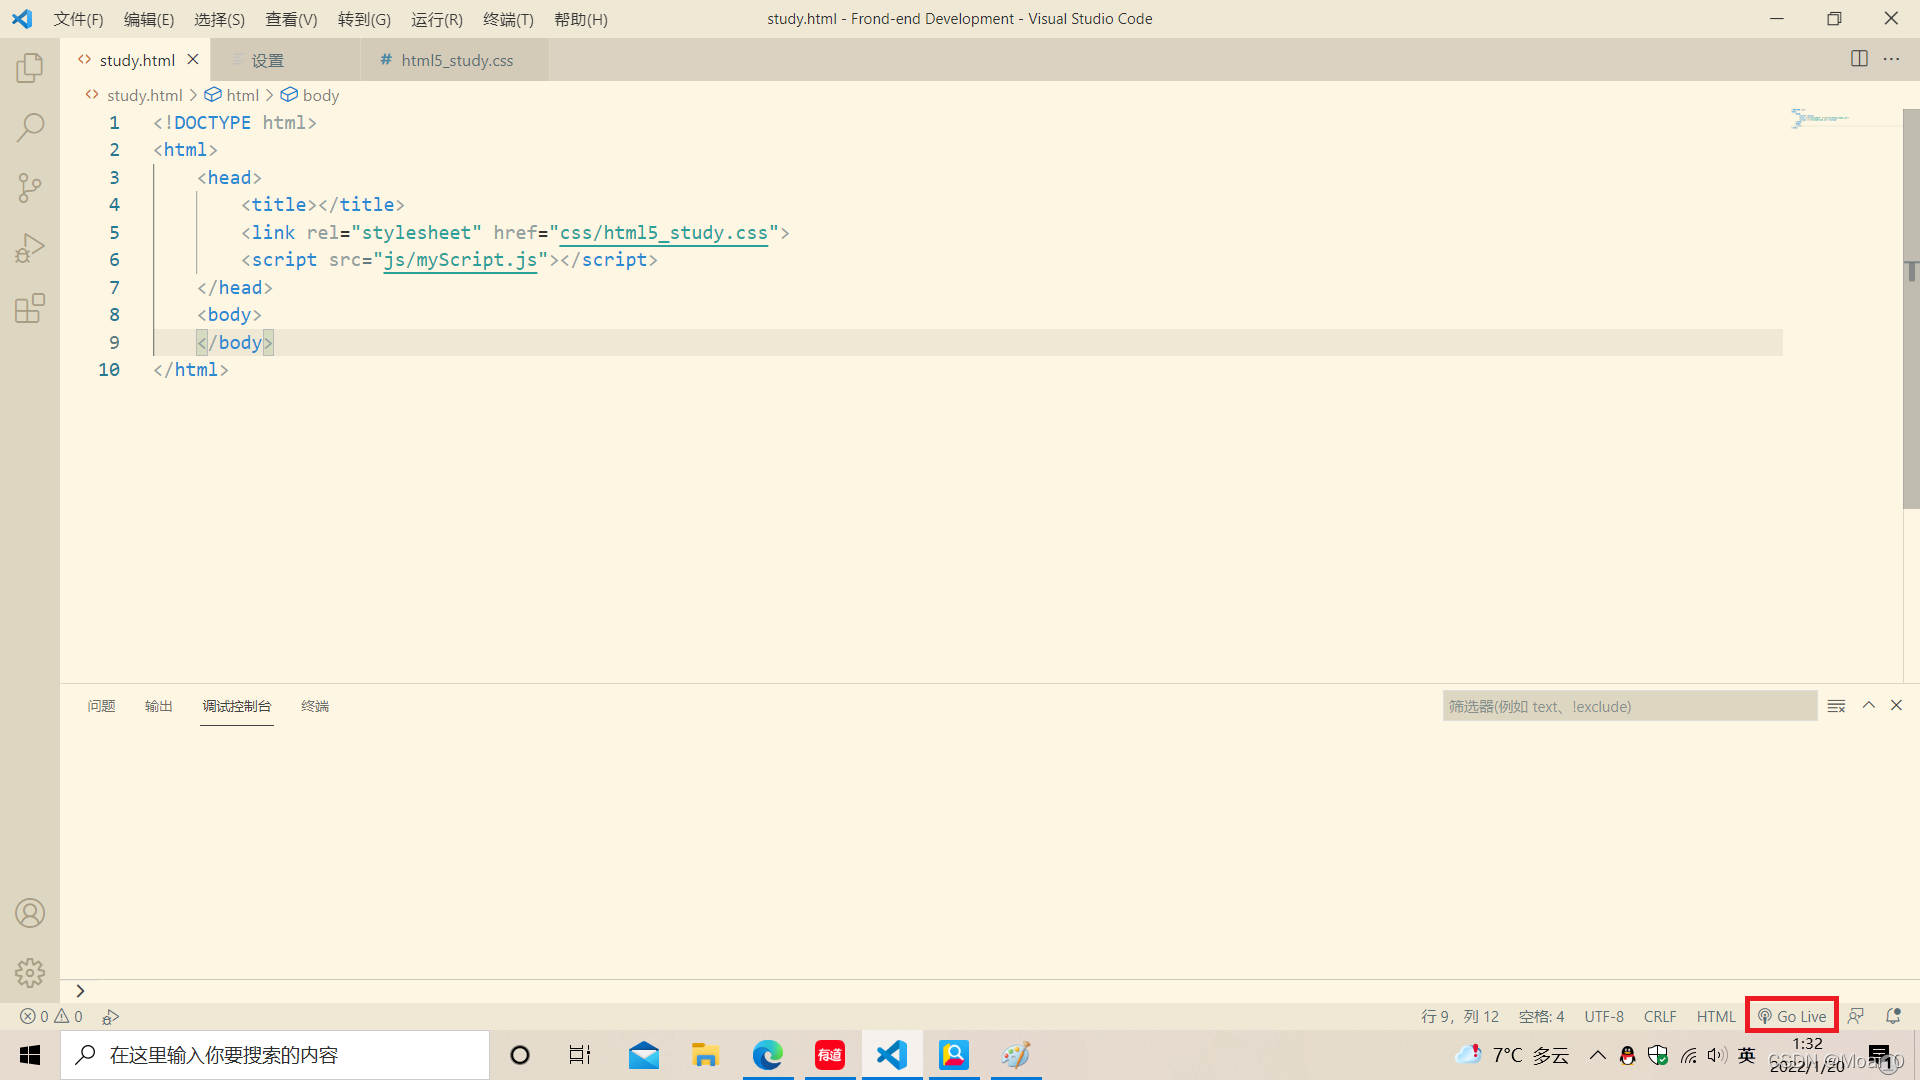1920x1080 pixels.
Task: Open the Mail app in taskbar
Action: coord(644,1055)
